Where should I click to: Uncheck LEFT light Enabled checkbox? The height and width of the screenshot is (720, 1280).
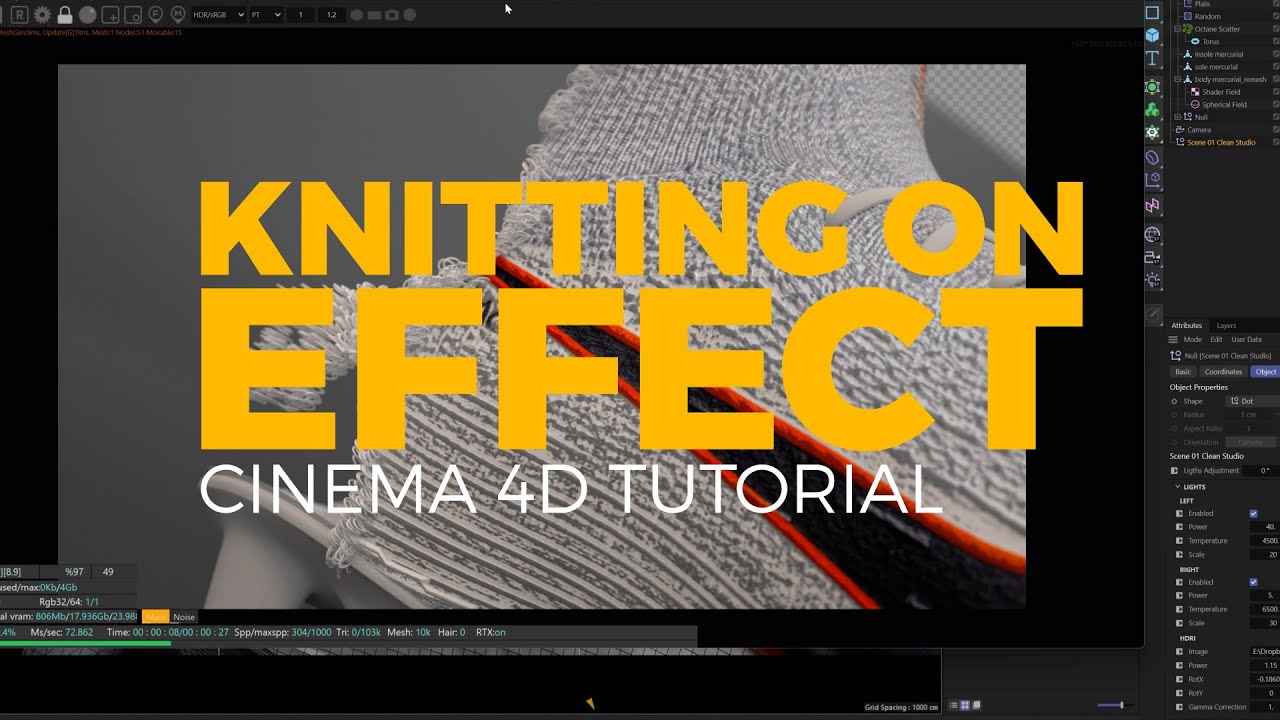click(1253, 514)
